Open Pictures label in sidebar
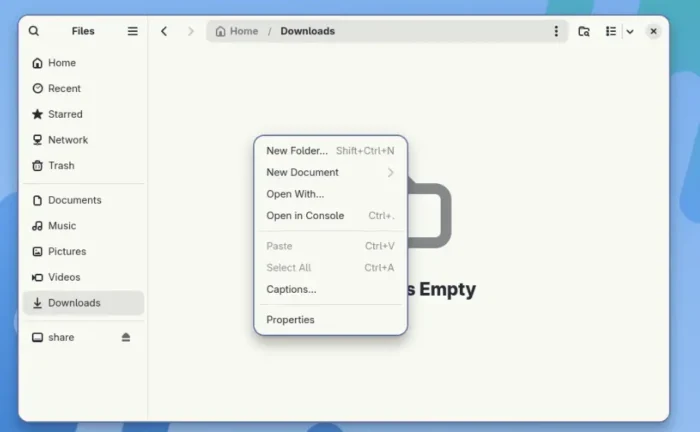The height and width of the screenshot is (432, 700). click(x=67, y=252)
